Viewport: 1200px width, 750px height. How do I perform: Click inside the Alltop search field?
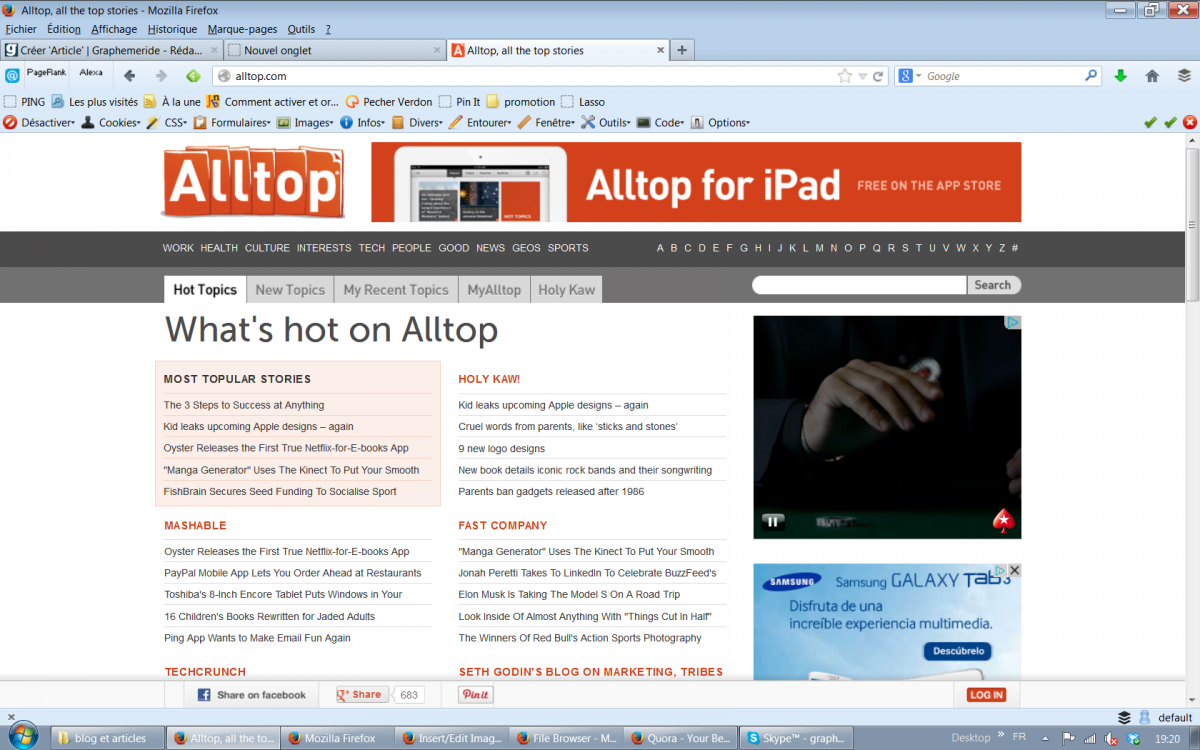click(859, 285)
